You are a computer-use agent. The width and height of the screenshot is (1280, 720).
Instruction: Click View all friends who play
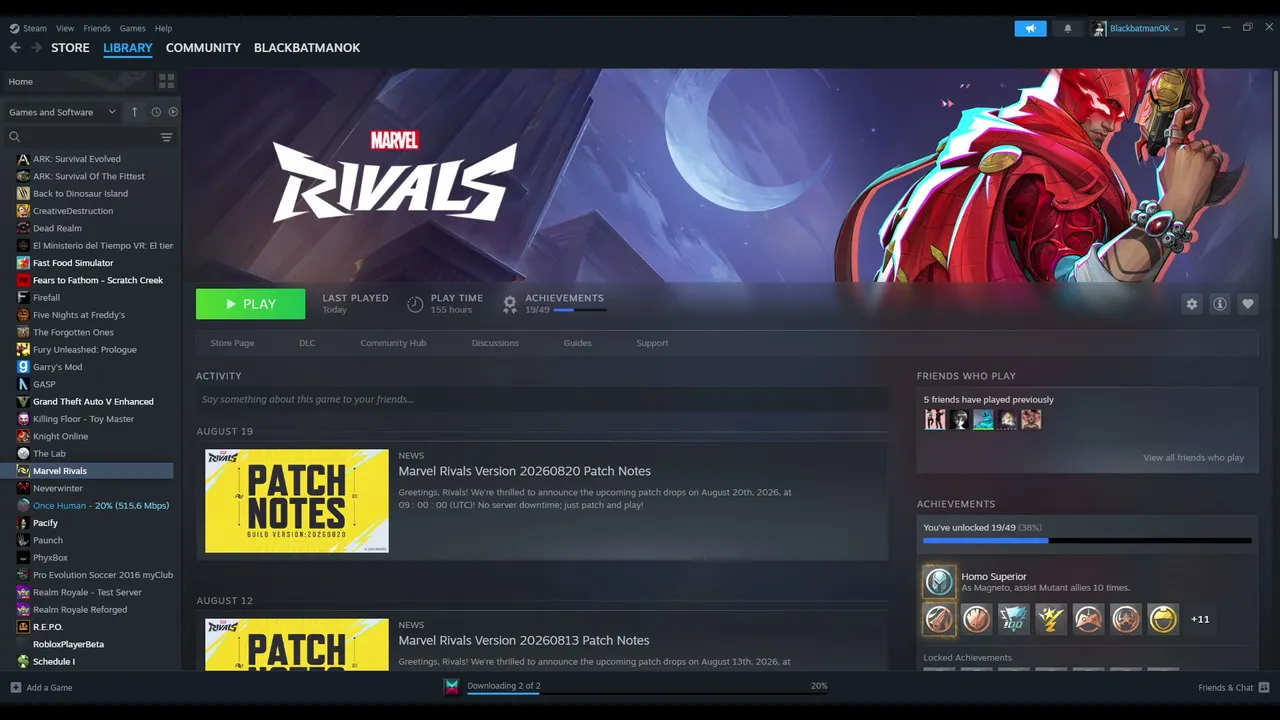pyautogui.click(x=1193, y=458)
